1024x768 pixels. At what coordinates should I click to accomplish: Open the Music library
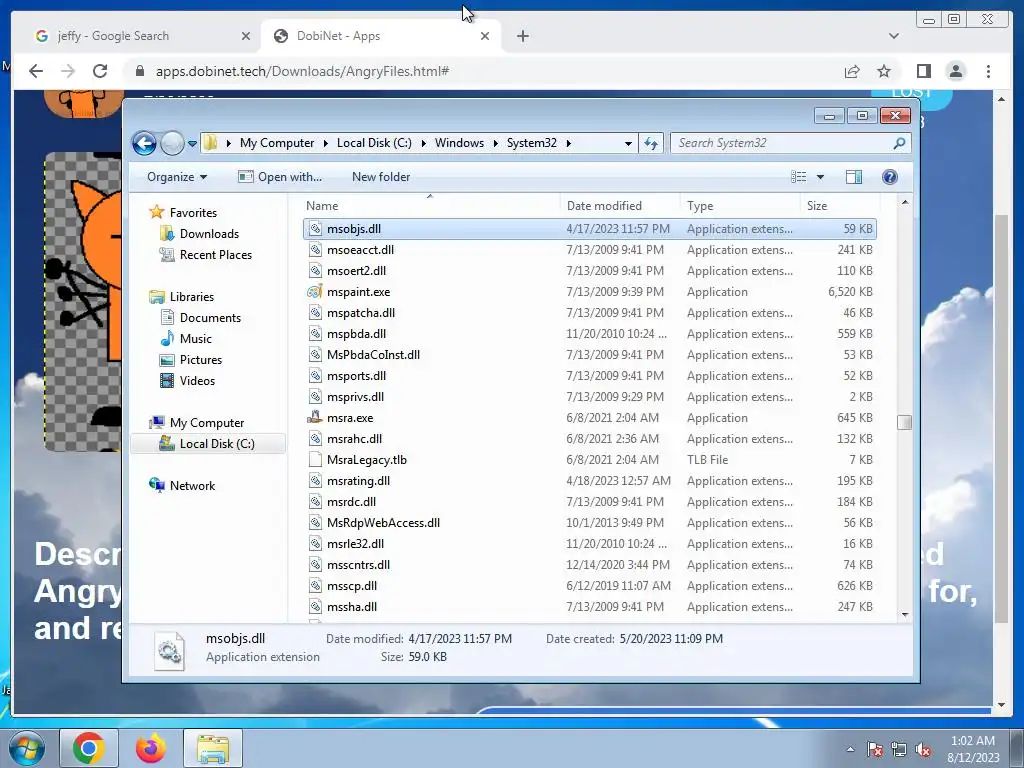pyautogui.click(x=195, y=338)
